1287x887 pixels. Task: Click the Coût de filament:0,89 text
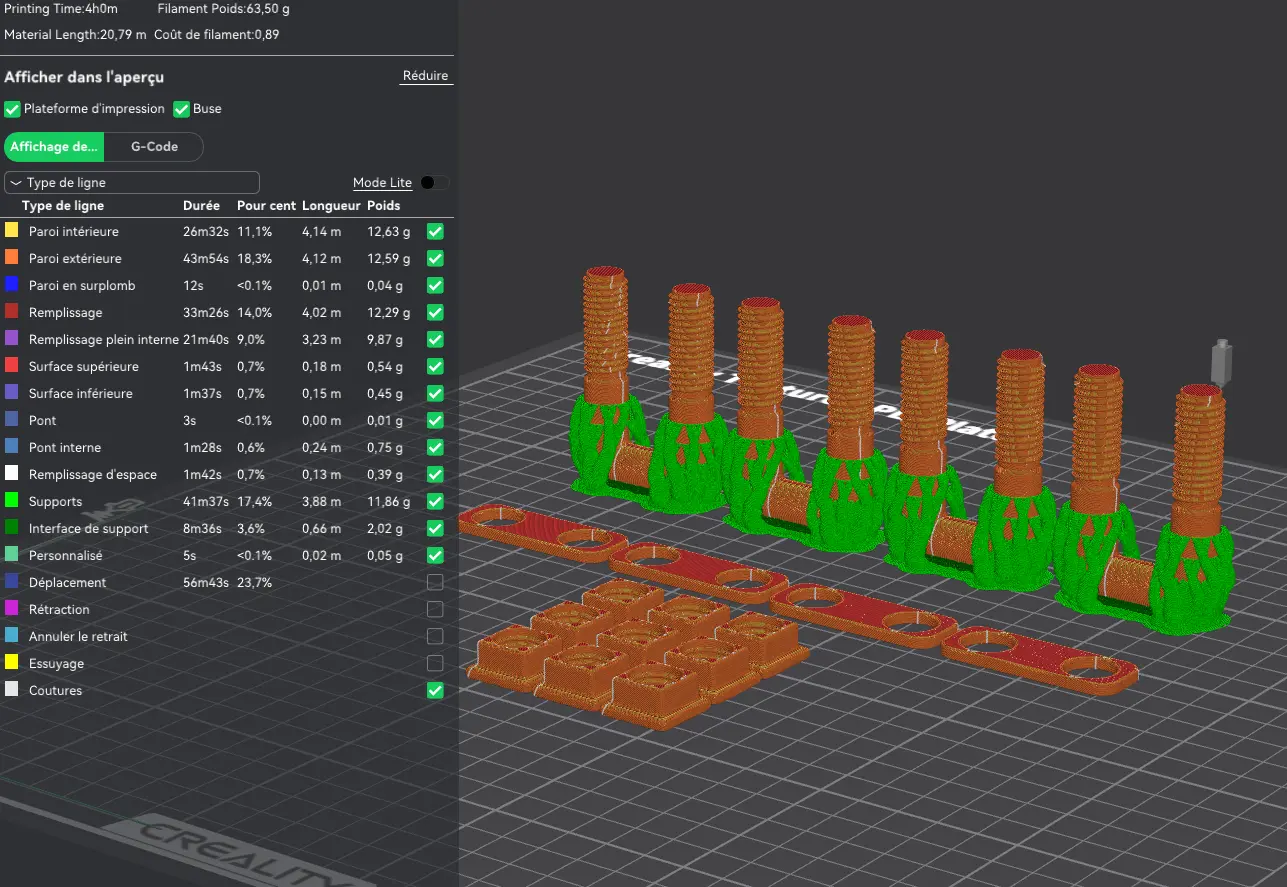pos(217,35)
